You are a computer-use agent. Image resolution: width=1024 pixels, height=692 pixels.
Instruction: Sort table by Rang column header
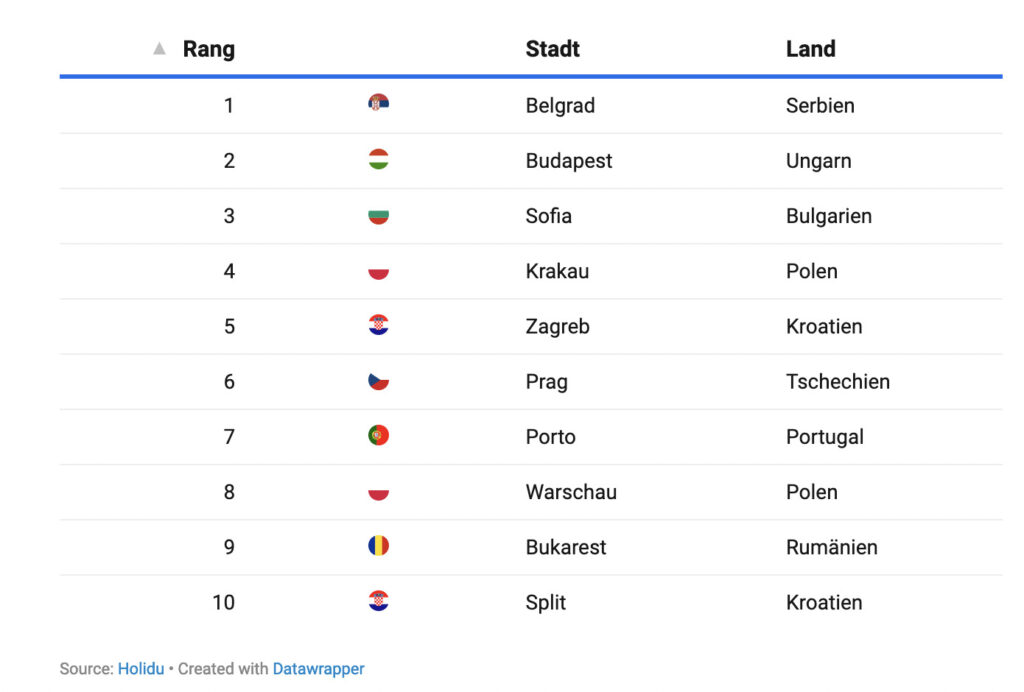coord(208,48)
